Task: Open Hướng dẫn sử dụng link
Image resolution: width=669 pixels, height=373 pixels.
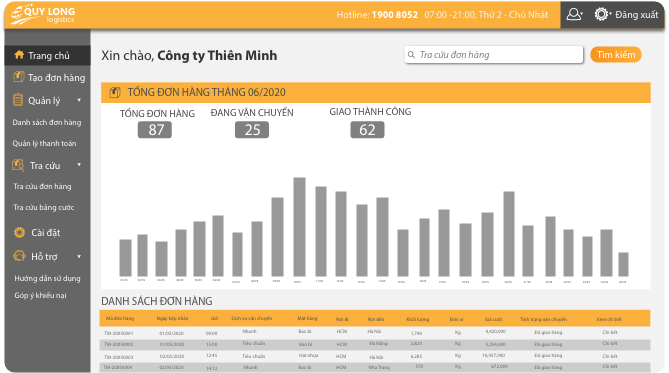Action: pos(47,278)
